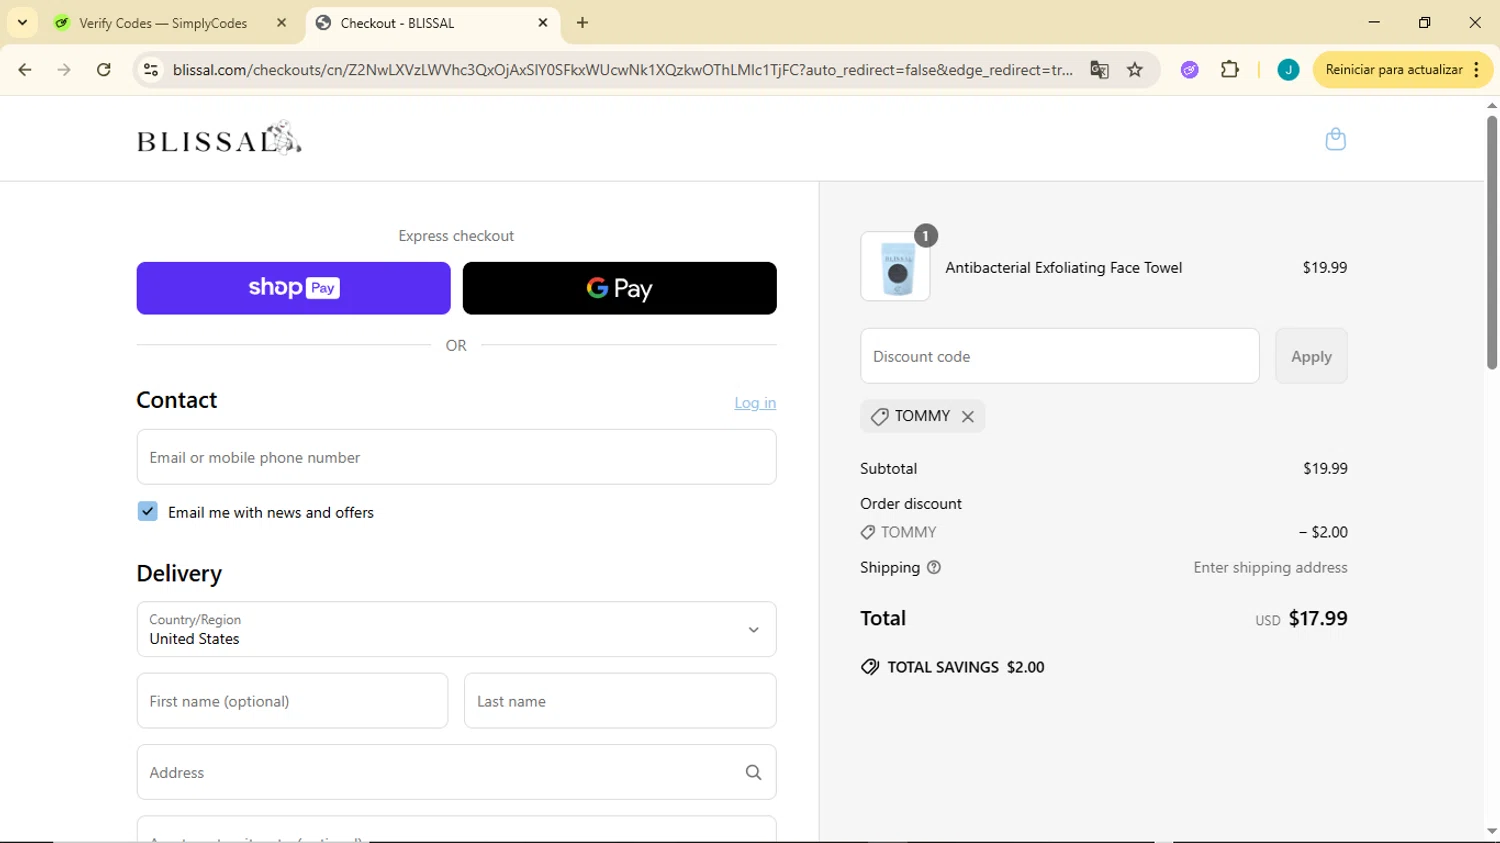The image size is (1500, 843).
Task: Open the shopping bag cart icon
Action: pos(1335,139)
